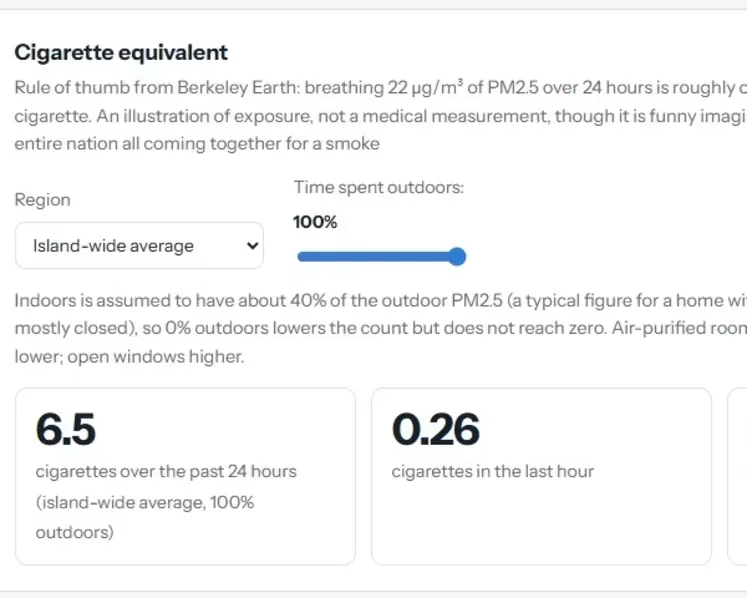Image resolution: width=747 pixels, height=598 pixels.
Task: Click the large 0.26 number
Action: pos(435,429)
